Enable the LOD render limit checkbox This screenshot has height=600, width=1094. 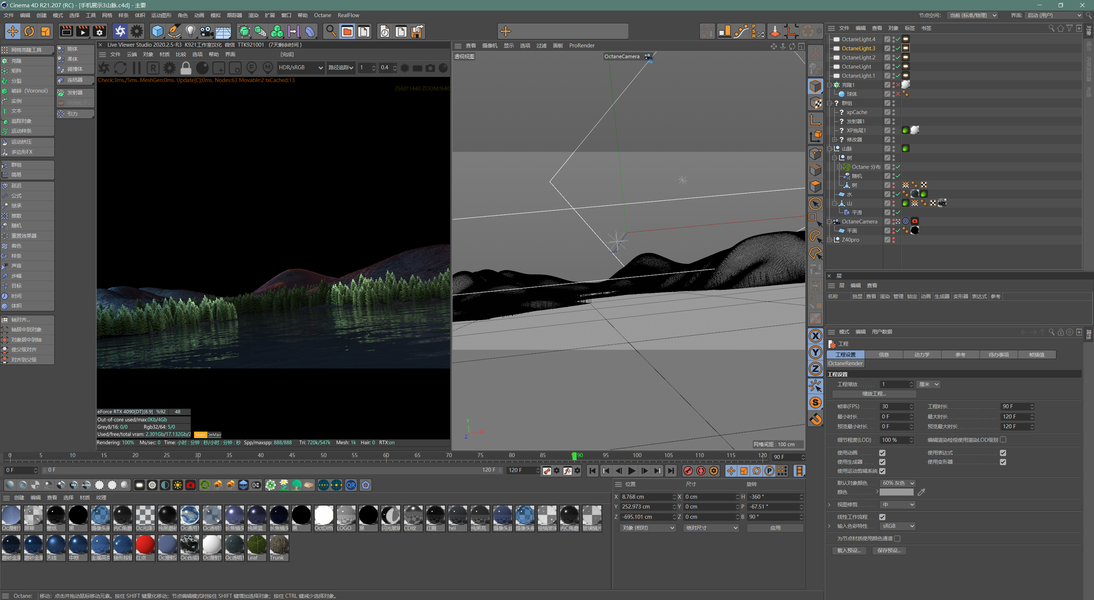(x=1003, y=440)
